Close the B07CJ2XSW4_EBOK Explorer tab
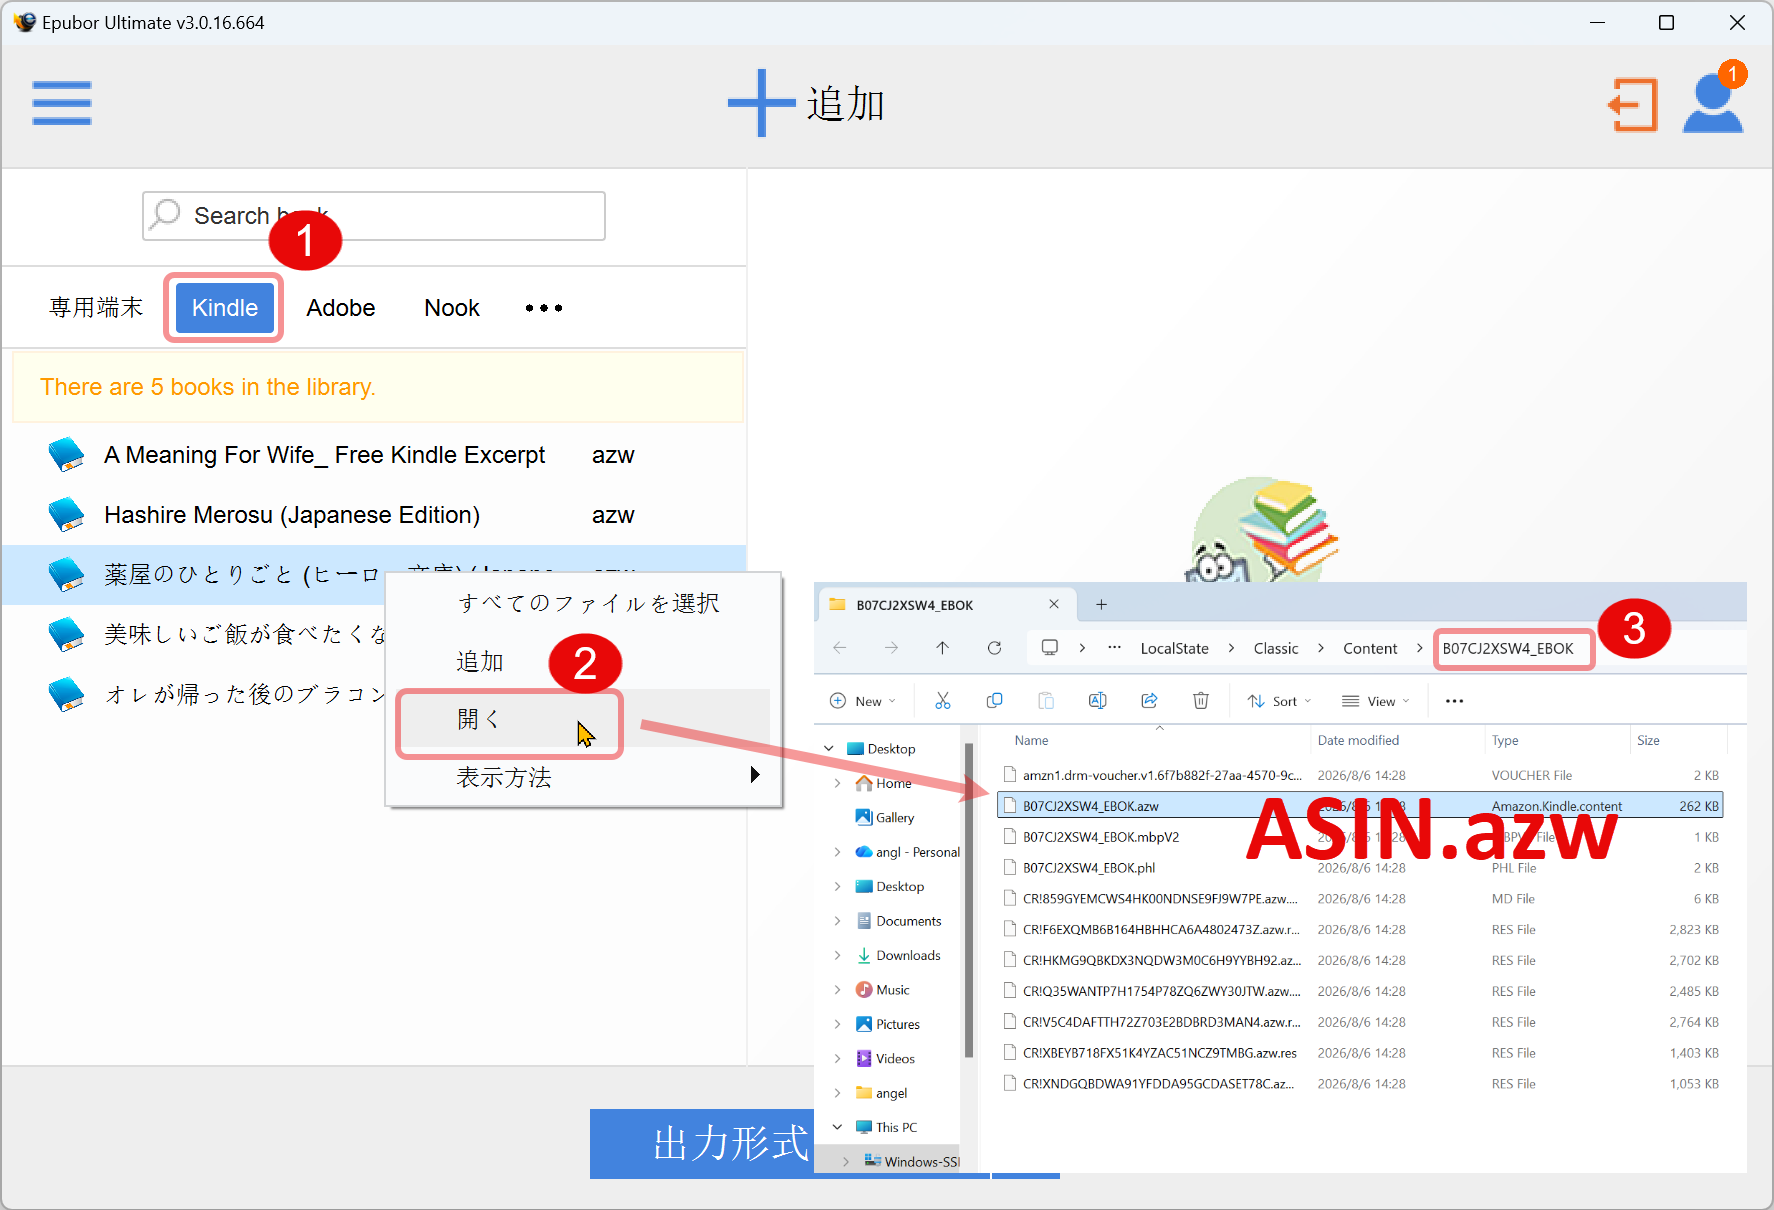The width and height of the screenshot is (1774, 1210). tap(1054, 604)
